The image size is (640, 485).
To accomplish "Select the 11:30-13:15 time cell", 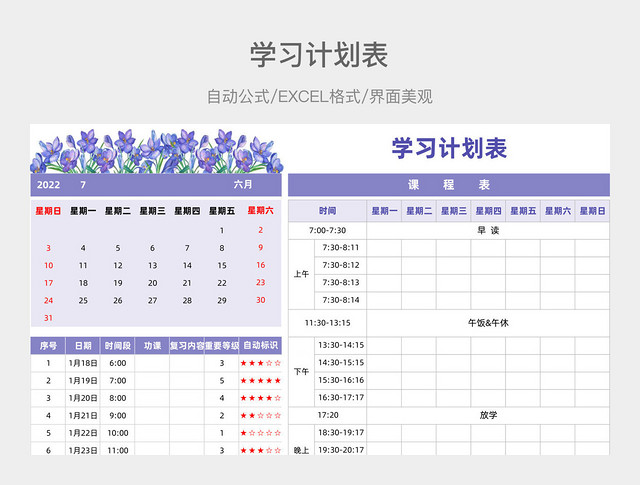I will [327, 323].
